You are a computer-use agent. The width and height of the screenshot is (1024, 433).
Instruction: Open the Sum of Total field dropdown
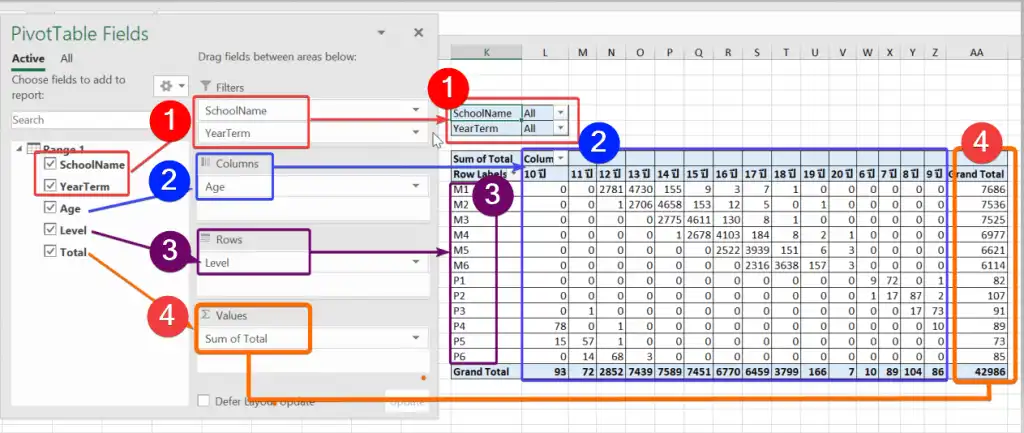point(414,338)
